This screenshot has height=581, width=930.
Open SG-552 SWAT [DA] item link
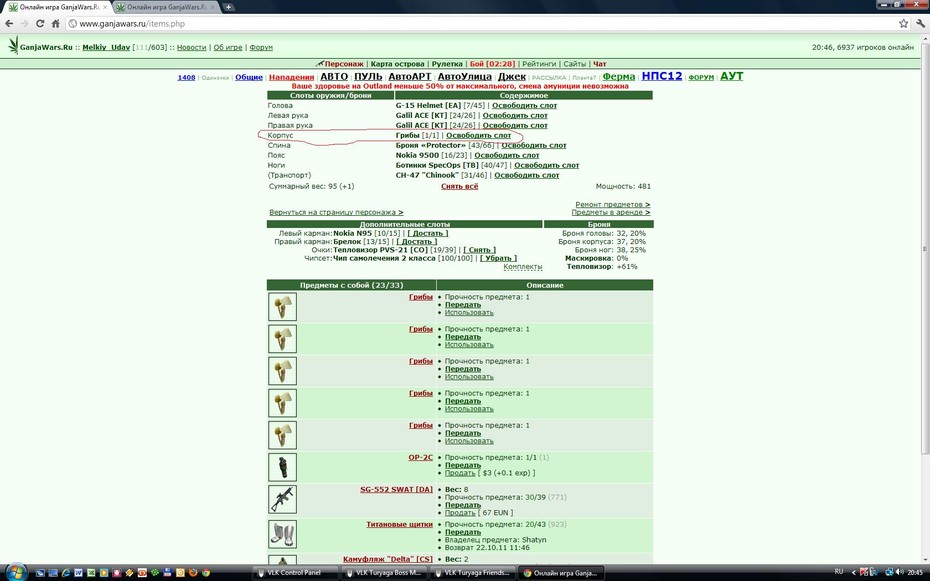396,490
